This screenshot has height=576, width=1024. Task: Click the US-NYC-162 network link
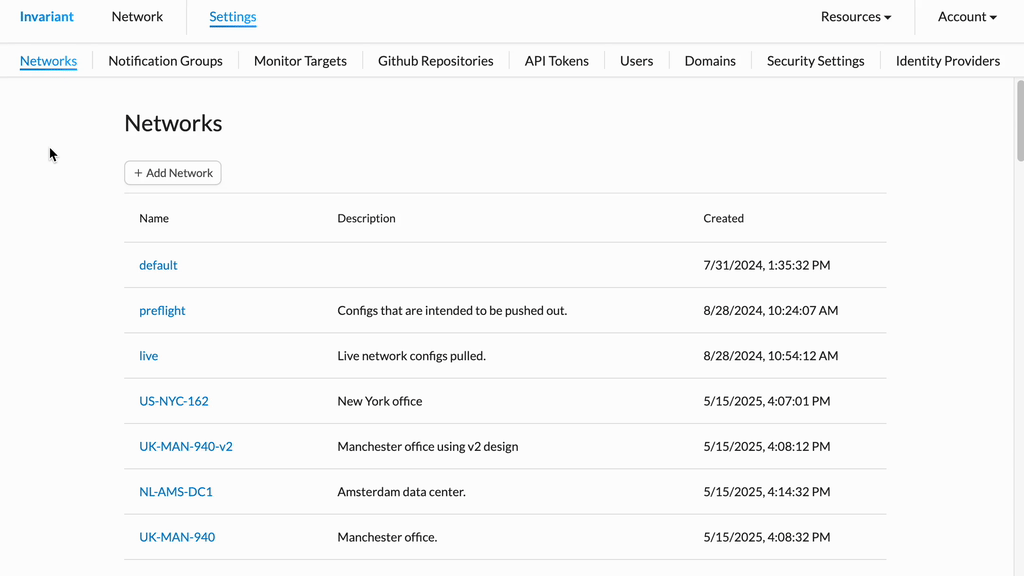(174, 401)
